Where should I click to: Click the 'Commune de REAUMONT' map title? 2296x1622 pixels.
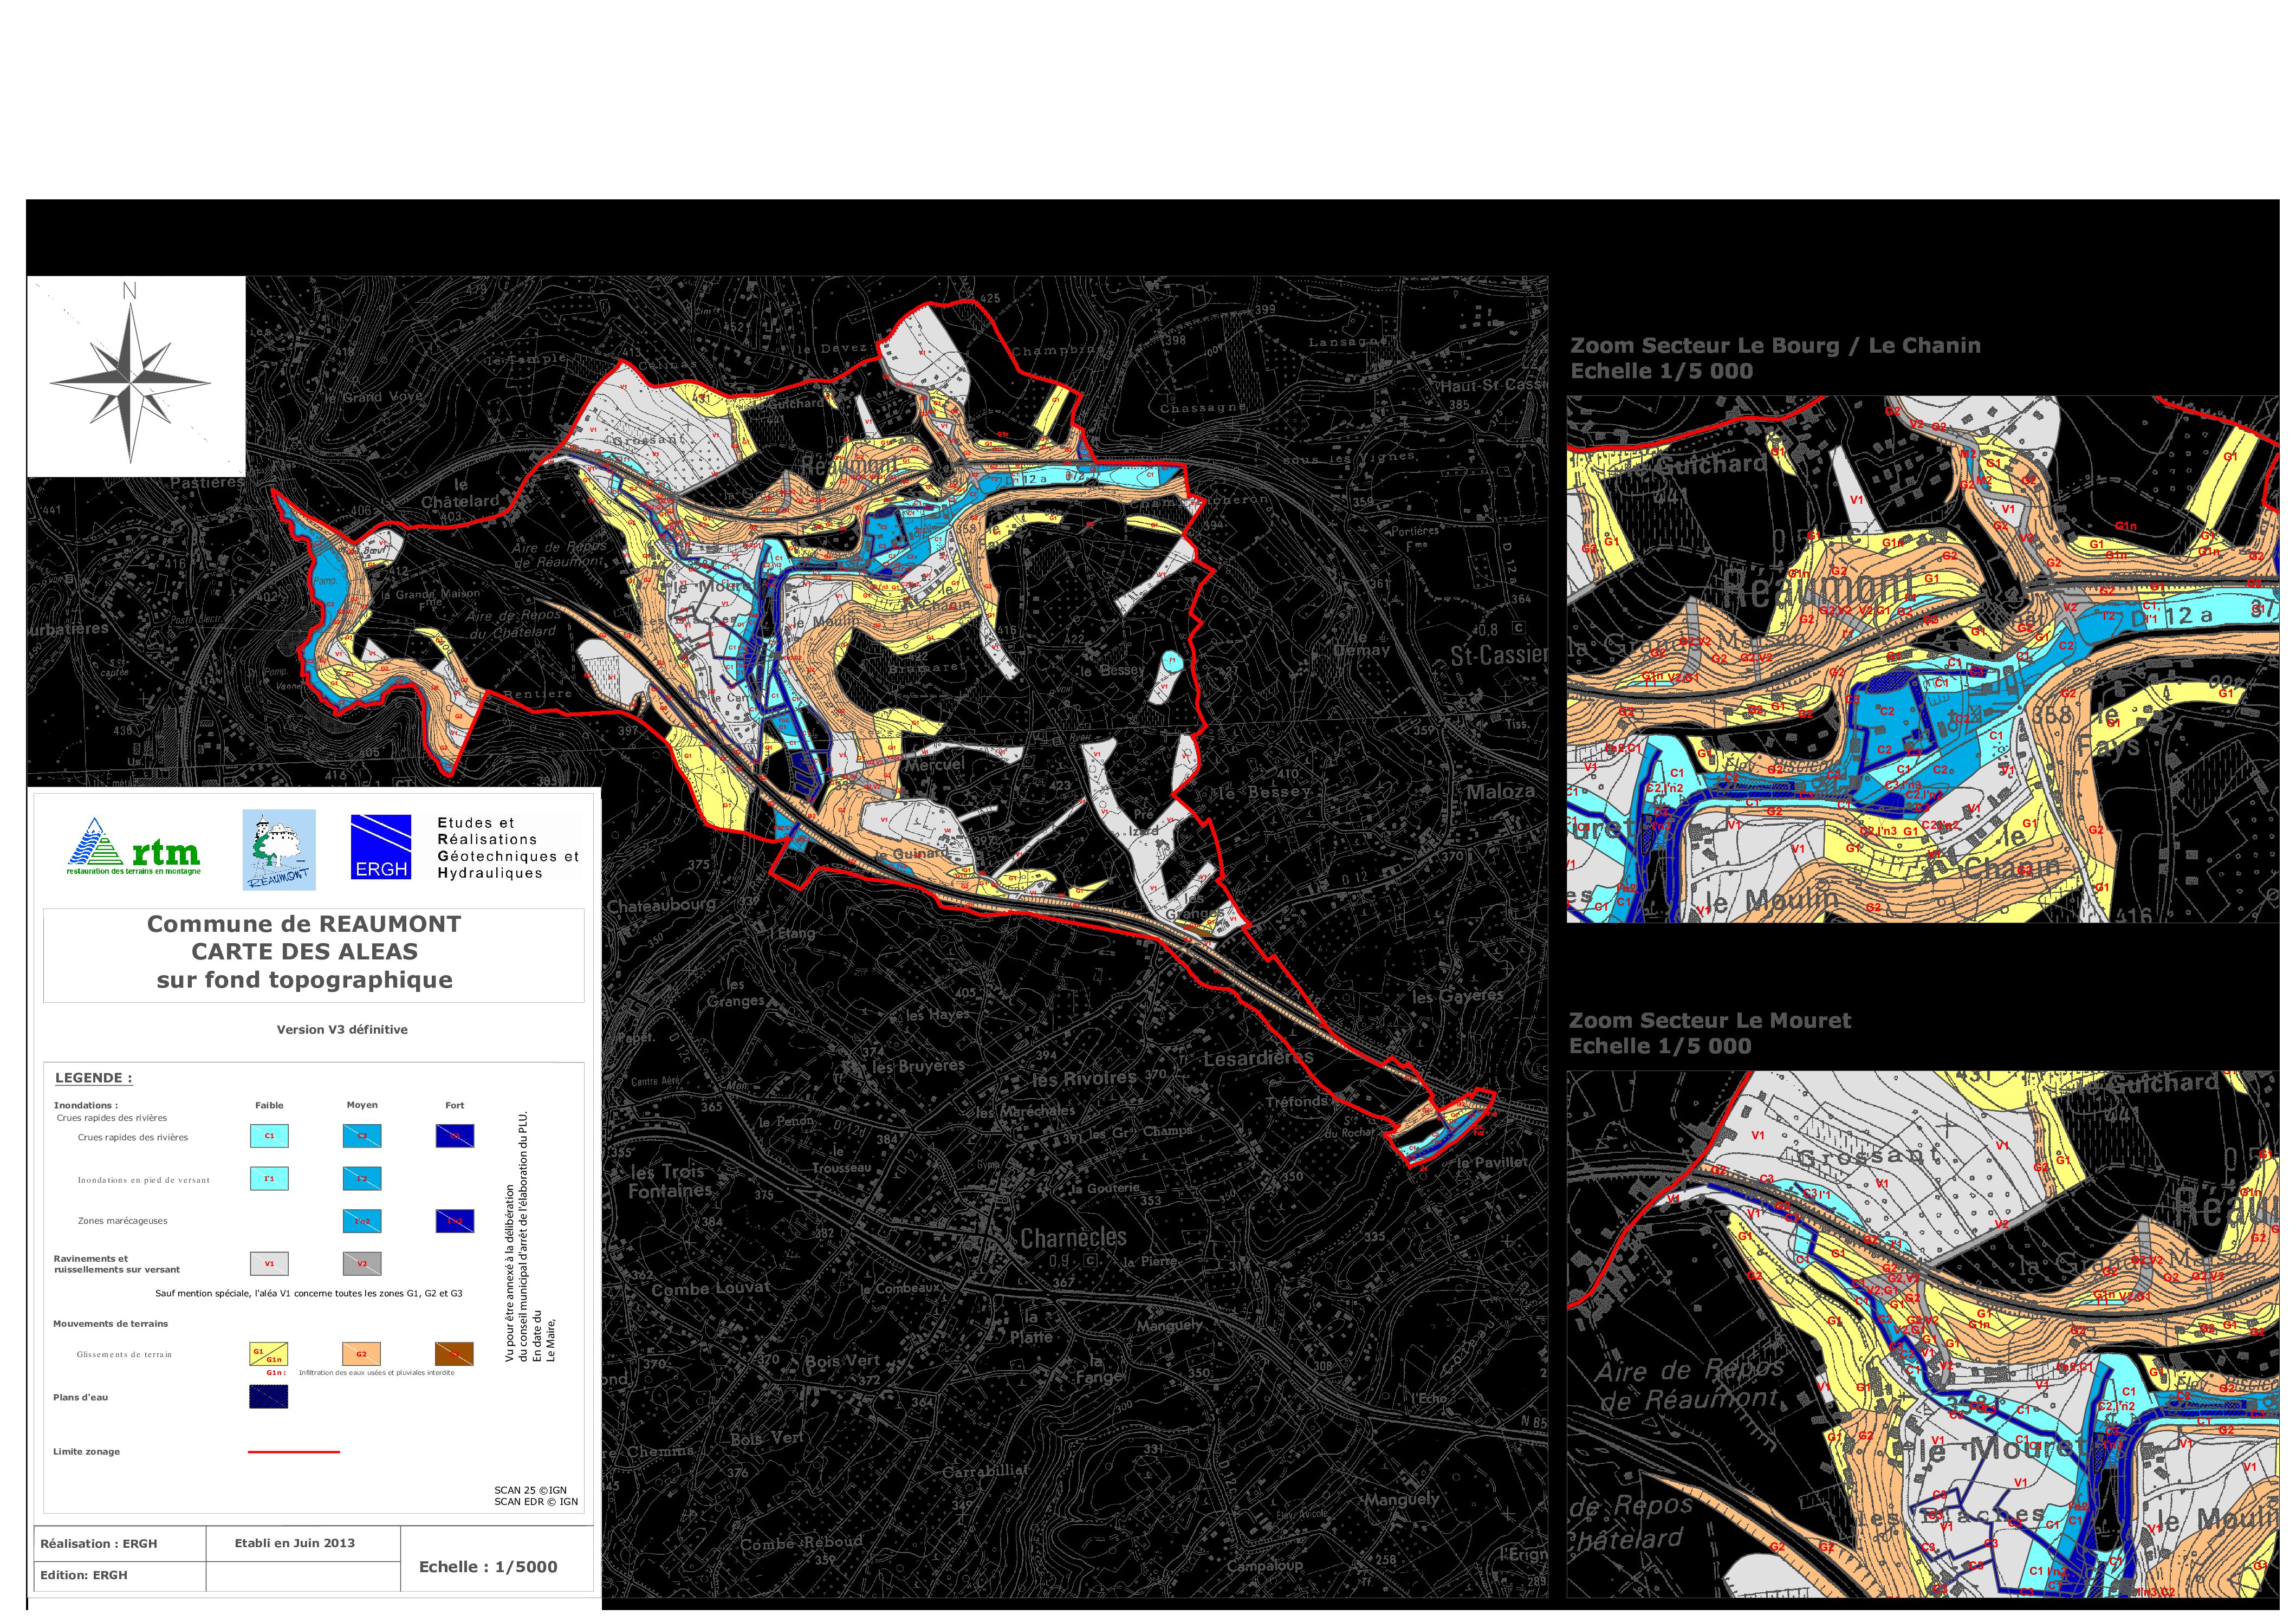(304, 924)
